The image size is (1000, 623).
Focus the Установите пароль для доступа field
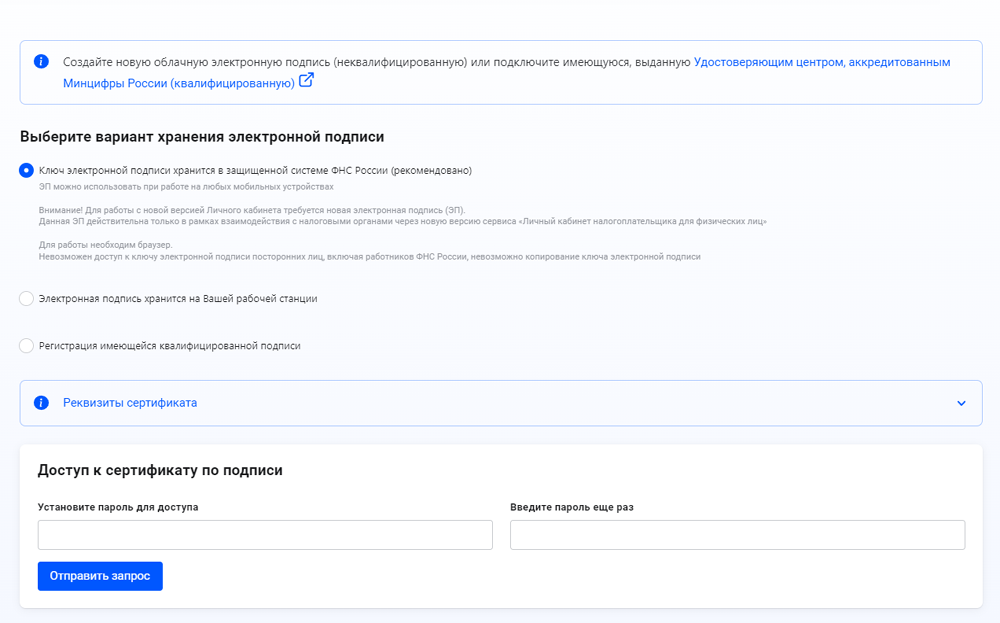click(265, 535)
